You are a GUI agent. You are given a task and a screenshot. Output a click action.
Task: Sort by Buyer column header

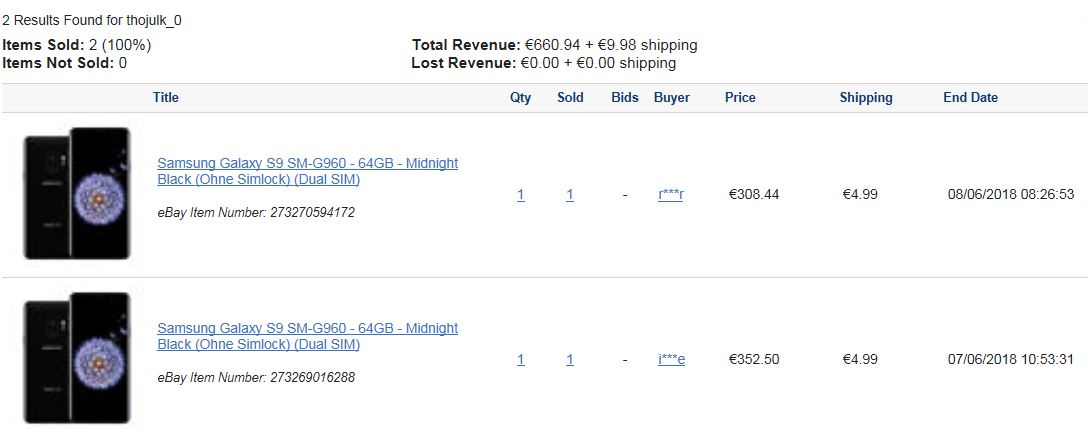672,98
